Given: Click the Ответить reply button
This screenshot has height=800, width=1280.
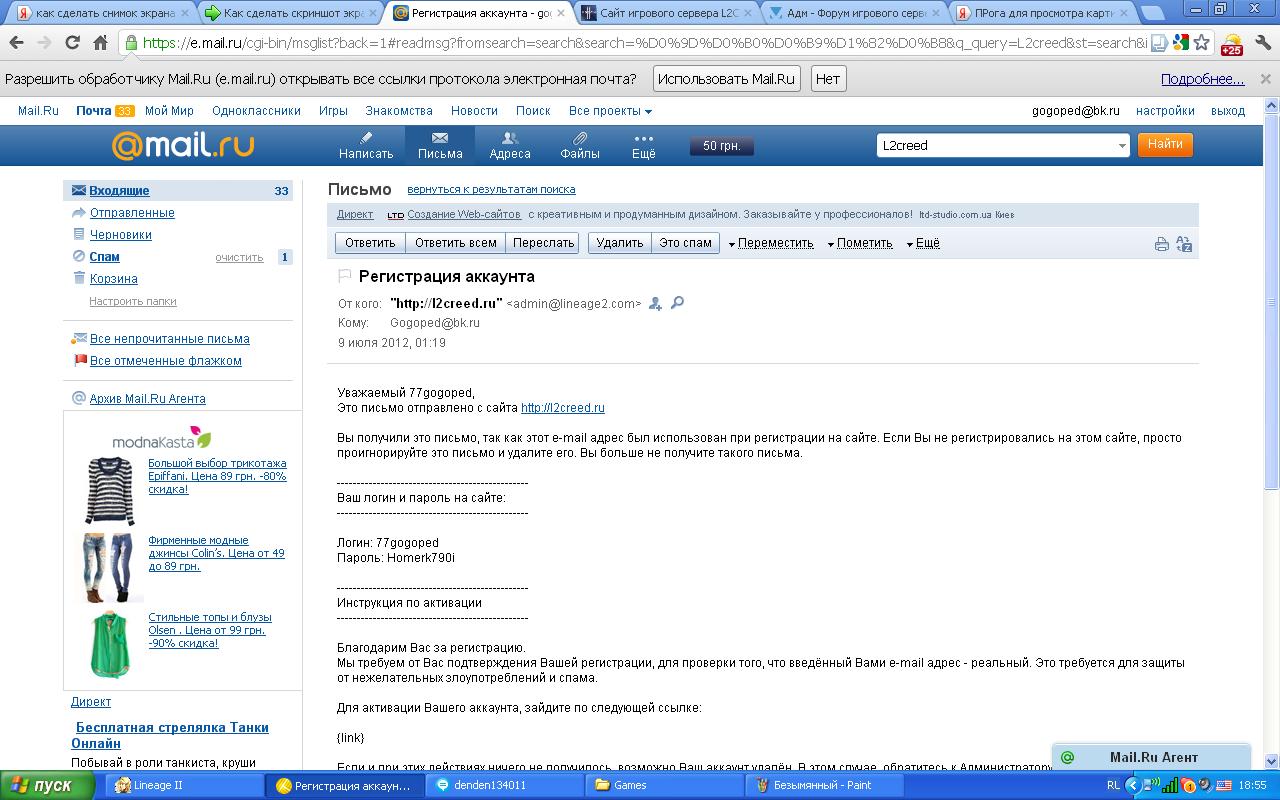Looking at the screenshot, I should tap(370, 243).
